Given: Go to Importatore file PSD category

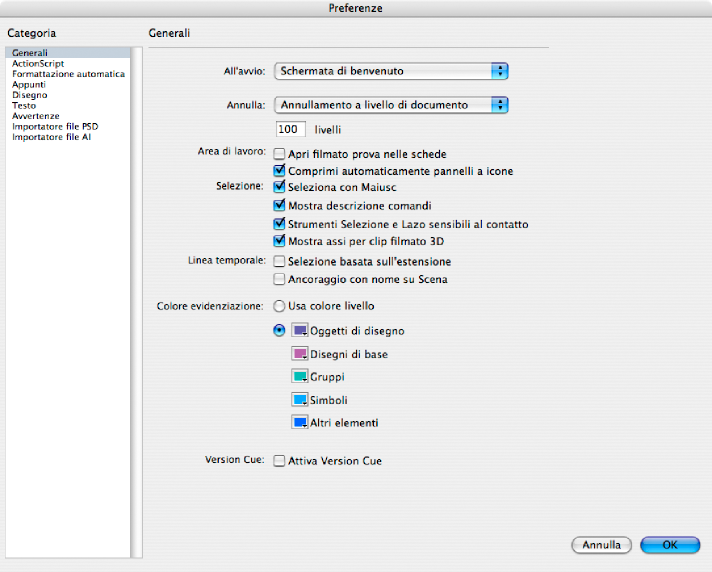Looking at the screenshot, I should point(55,127).
